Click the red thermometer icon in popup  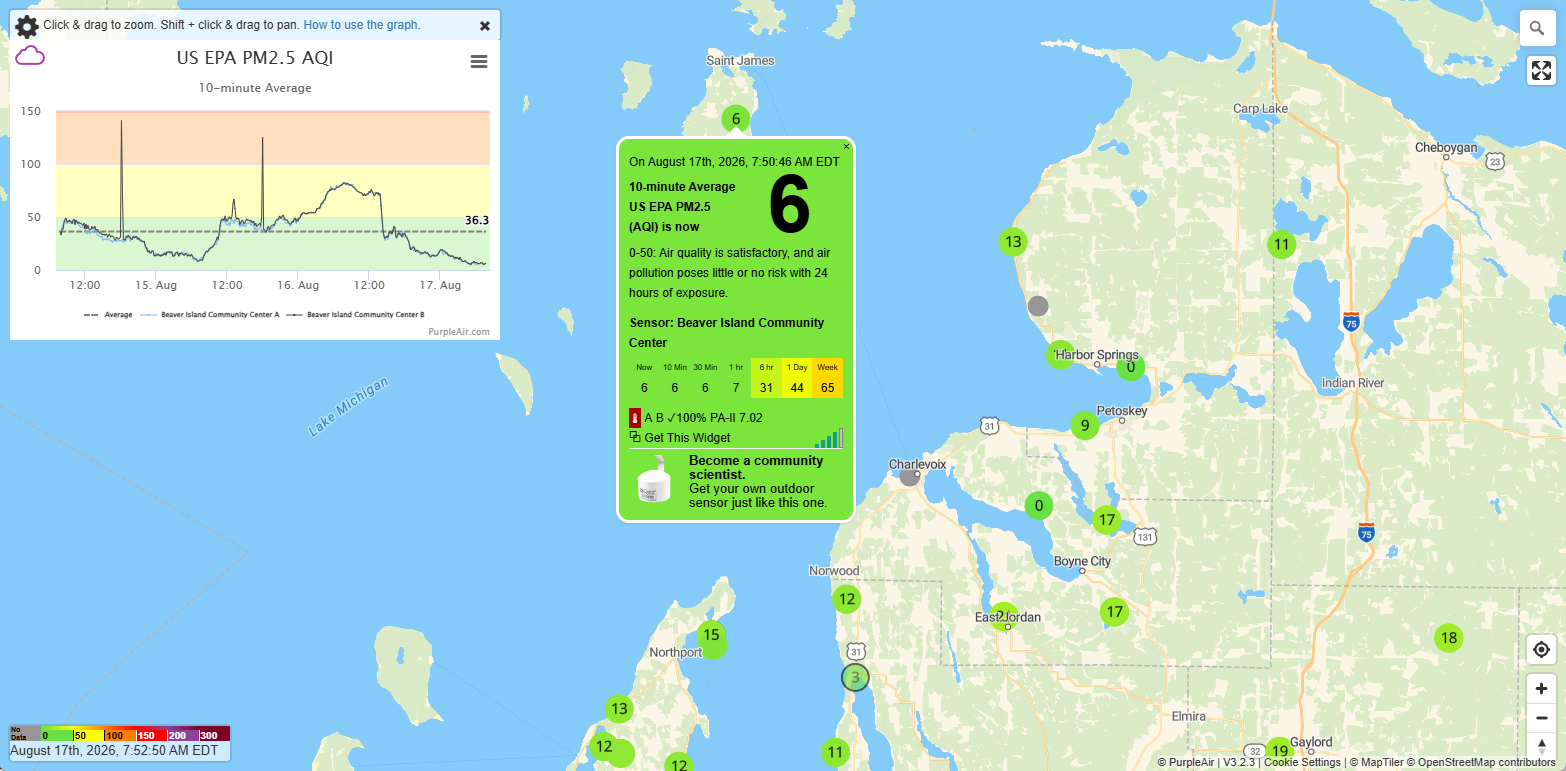634,418
